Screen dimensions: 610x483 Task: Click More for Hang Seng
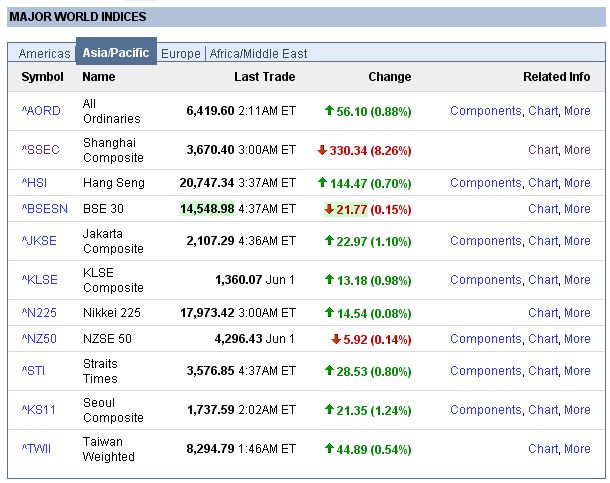577,183
